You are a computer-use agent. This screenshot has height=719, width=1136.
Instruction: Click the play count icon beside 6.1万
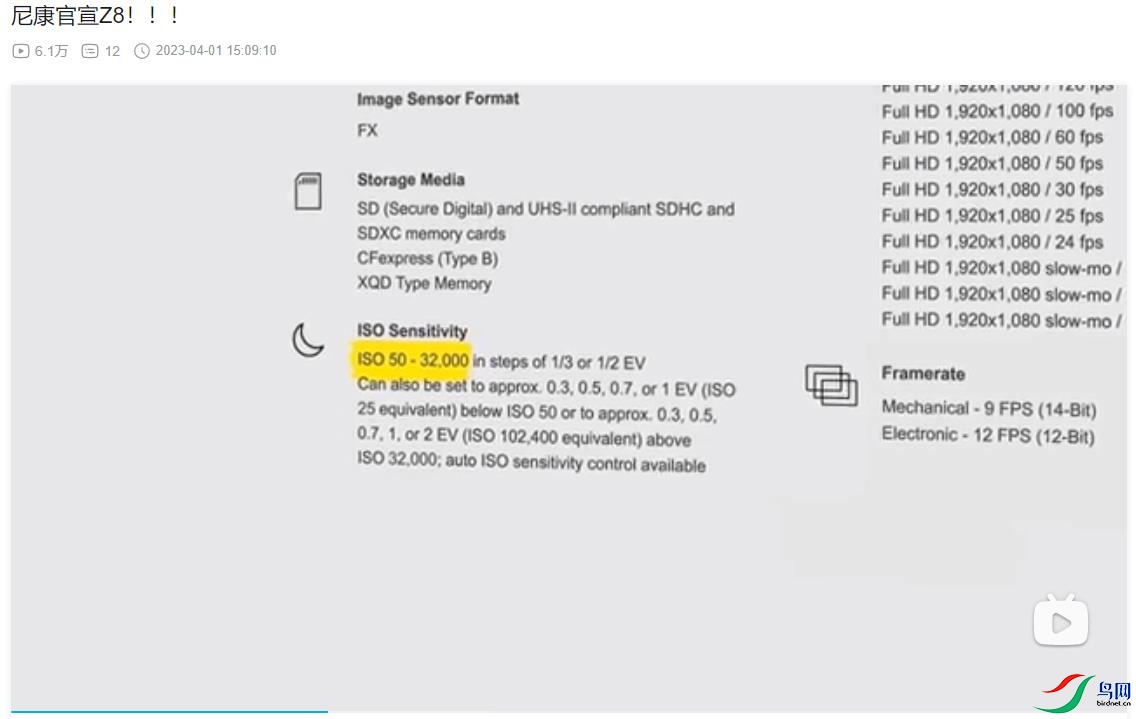(20, 51)
